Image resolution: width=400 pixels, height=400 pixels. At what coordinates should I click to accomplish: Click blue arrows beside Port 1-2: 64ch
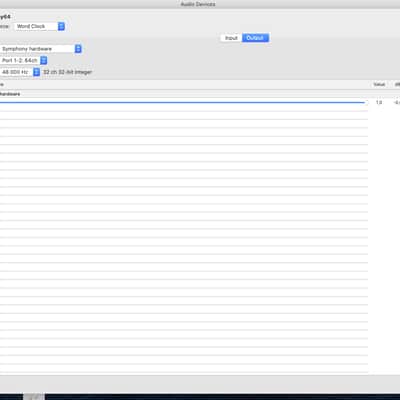click(44, 60)
